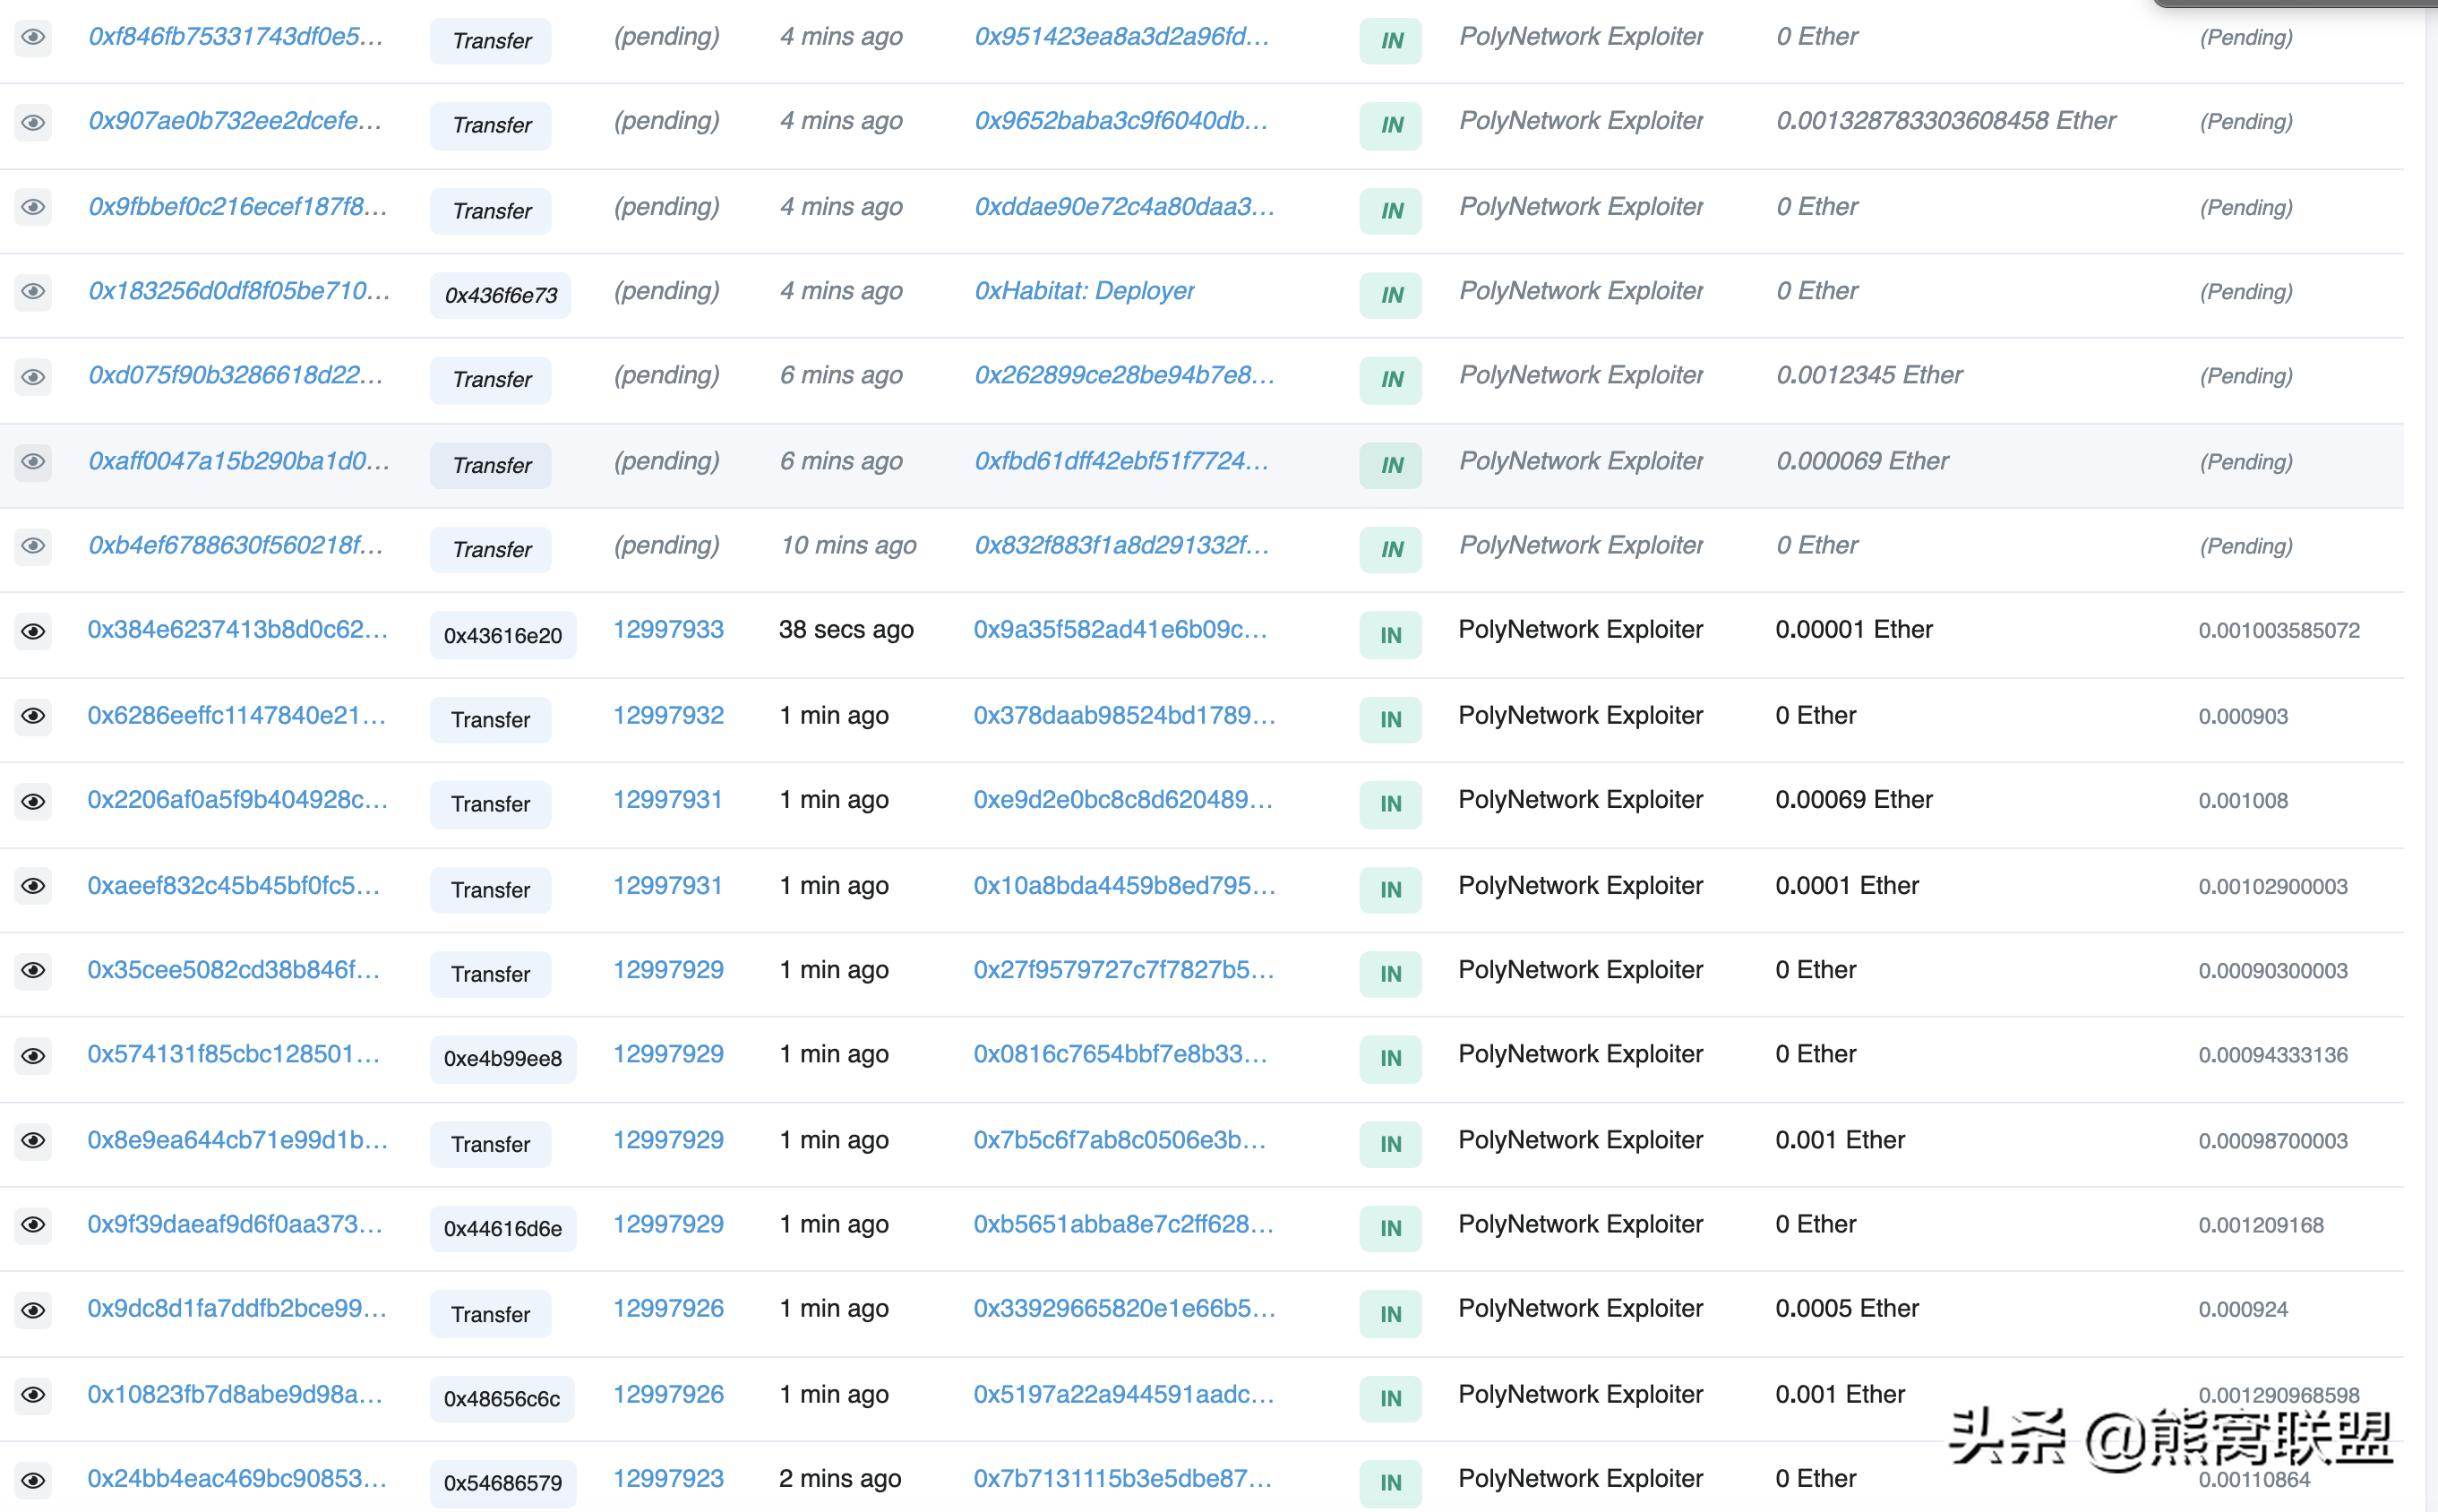Click method badge 0x436f6e73

point(501,295)
